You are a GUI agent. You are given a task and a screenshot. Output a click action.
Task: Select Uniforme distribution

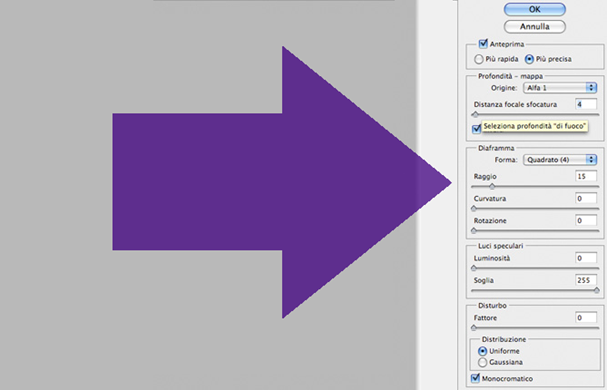[482, 351]
